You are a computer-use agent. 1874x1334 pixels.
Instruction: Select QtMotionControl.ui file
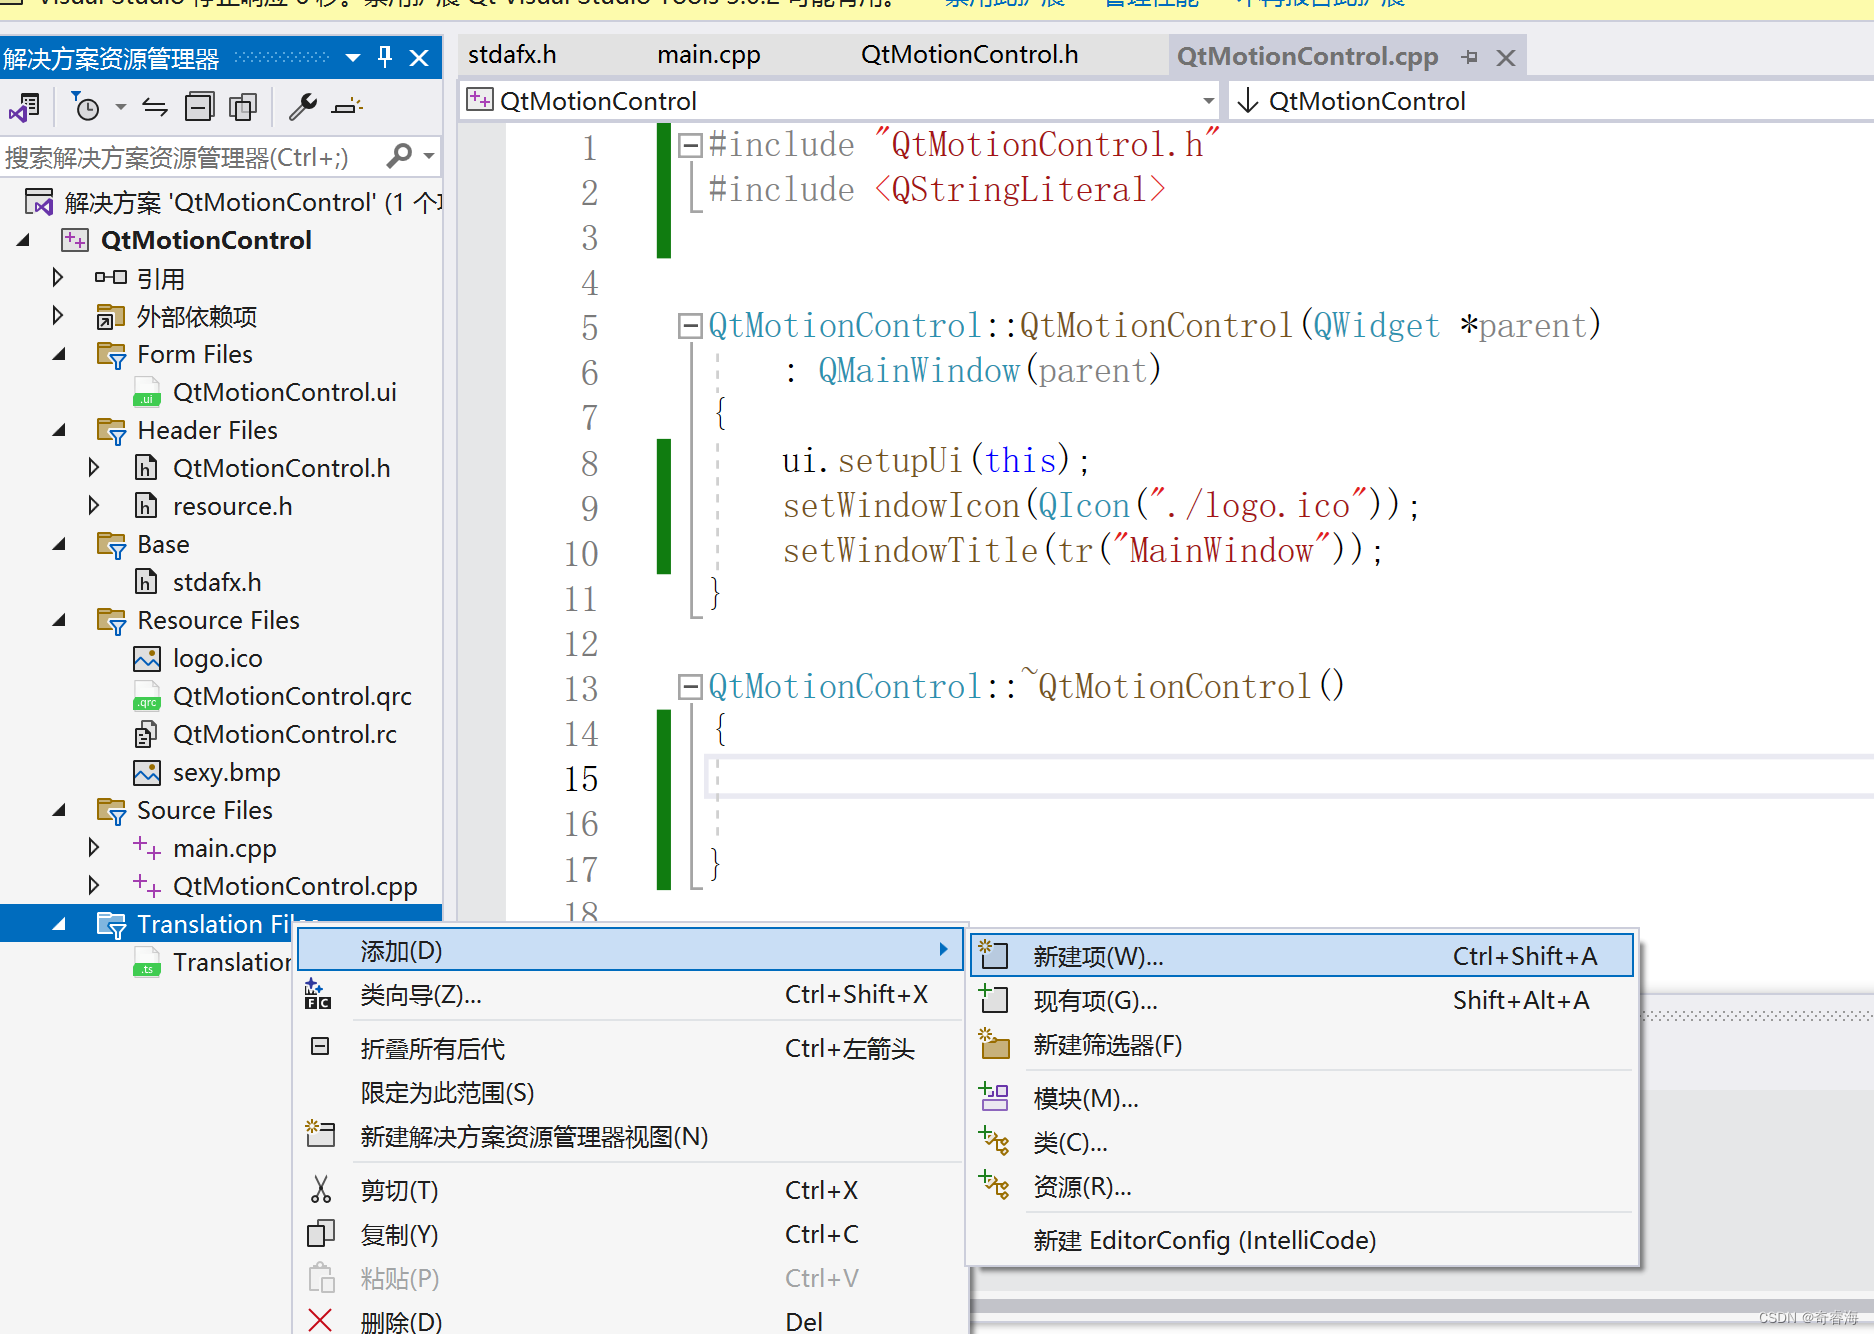pos(284,392)
